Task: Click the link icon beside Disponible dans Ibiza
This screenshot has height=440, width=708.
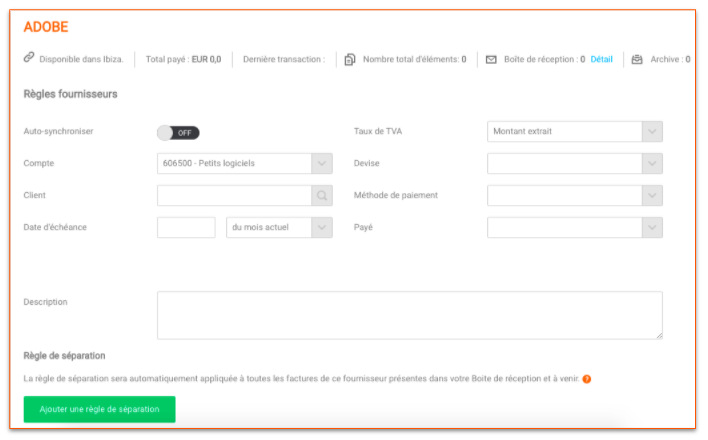Action: click(x=29, y=58)
